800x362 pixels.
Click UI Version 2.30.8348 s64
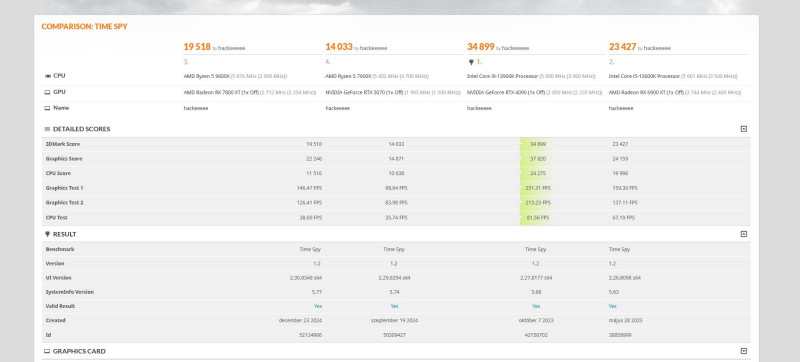pos(306,278)
